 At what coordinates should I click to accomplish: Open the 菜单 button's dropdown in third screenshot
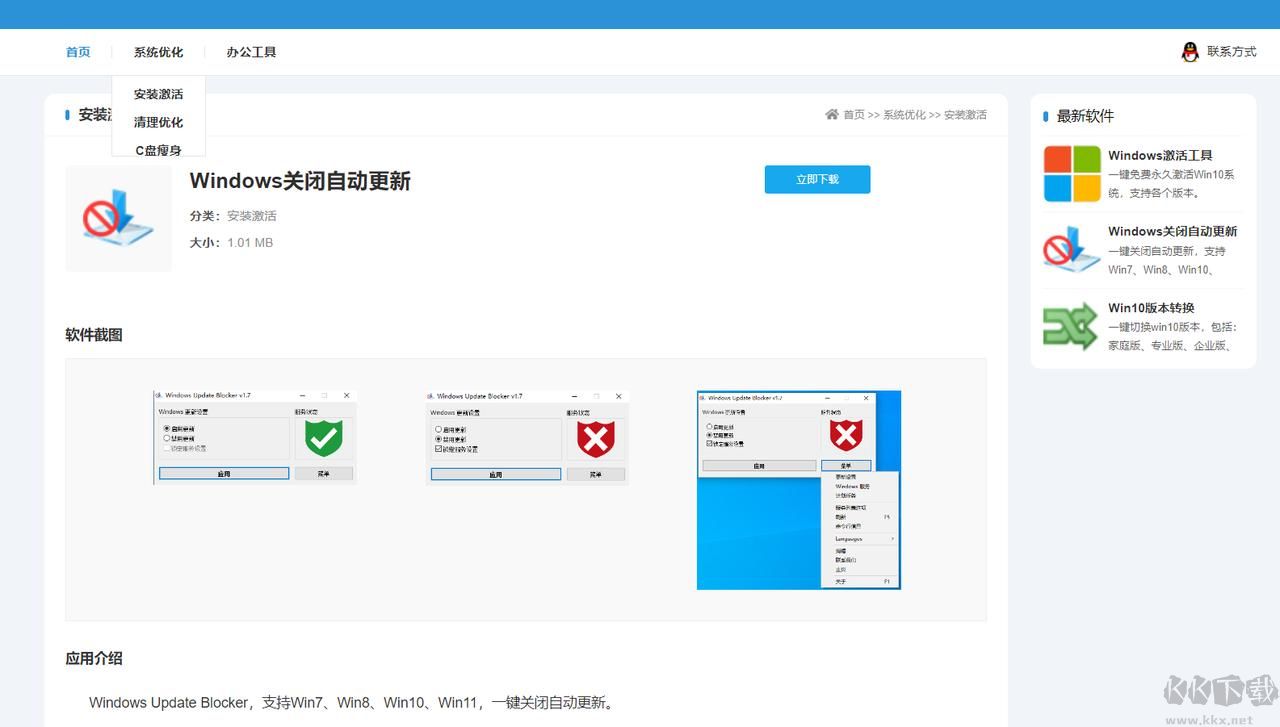click(848, 464)
